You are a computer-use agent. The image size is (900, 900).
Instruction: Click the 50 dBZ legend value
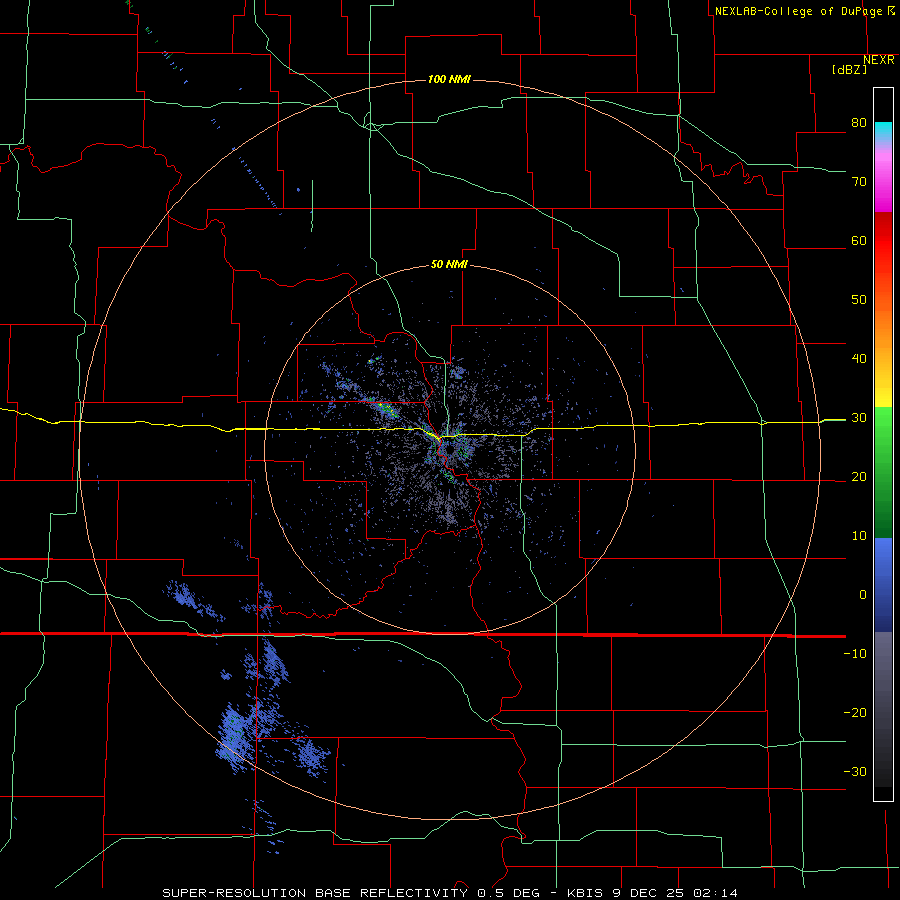coord(859,300)
